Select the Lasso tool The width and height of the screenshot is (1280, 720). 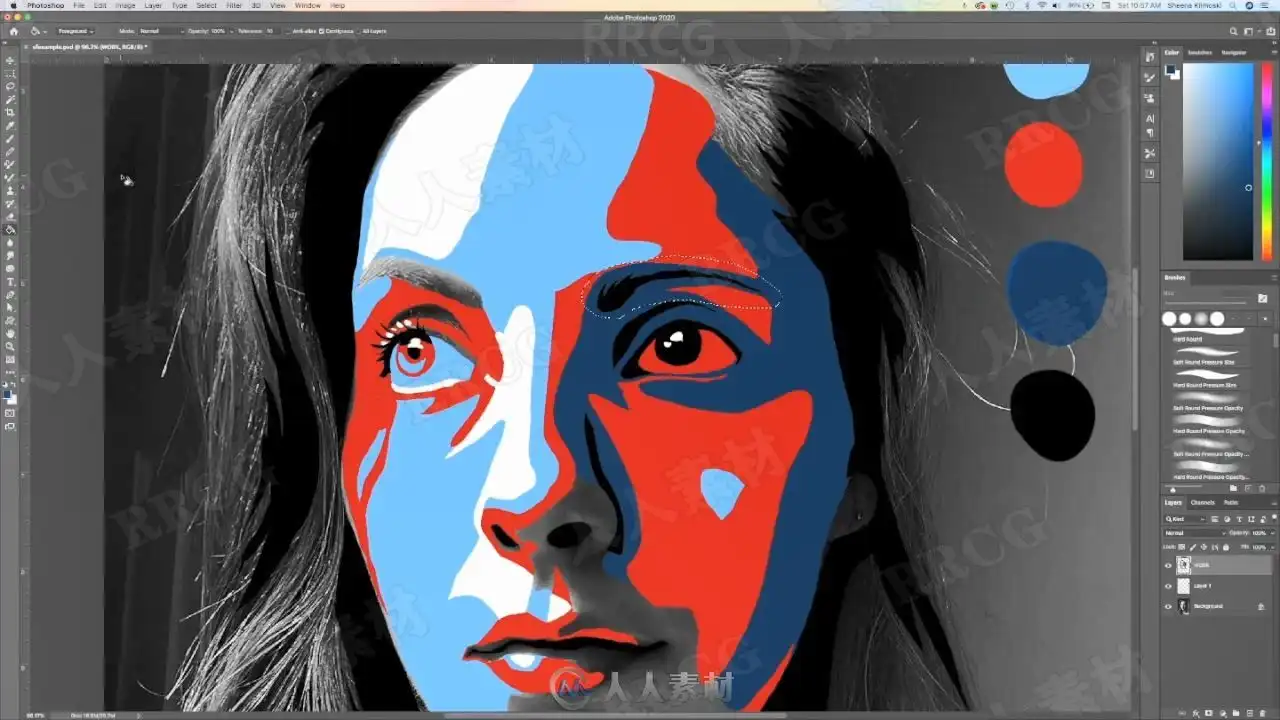coord(10,87)
